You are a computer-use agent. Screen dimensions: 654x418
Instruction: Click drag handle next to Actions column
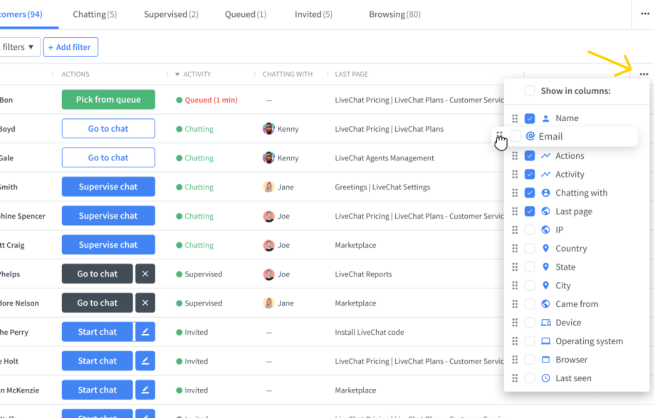[x=515, y=156]
